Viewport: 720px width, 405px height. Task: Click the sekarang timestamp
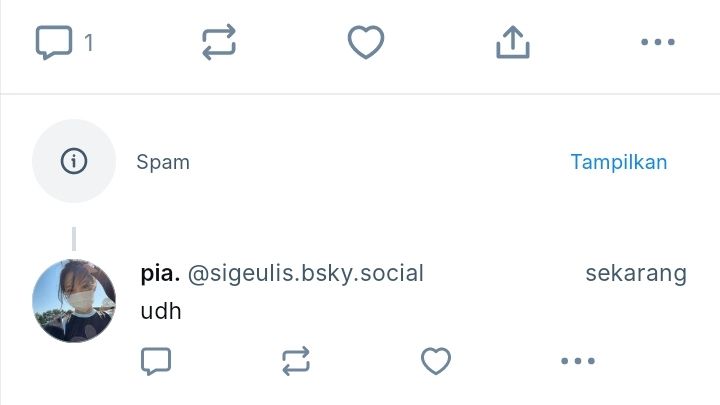636,274
